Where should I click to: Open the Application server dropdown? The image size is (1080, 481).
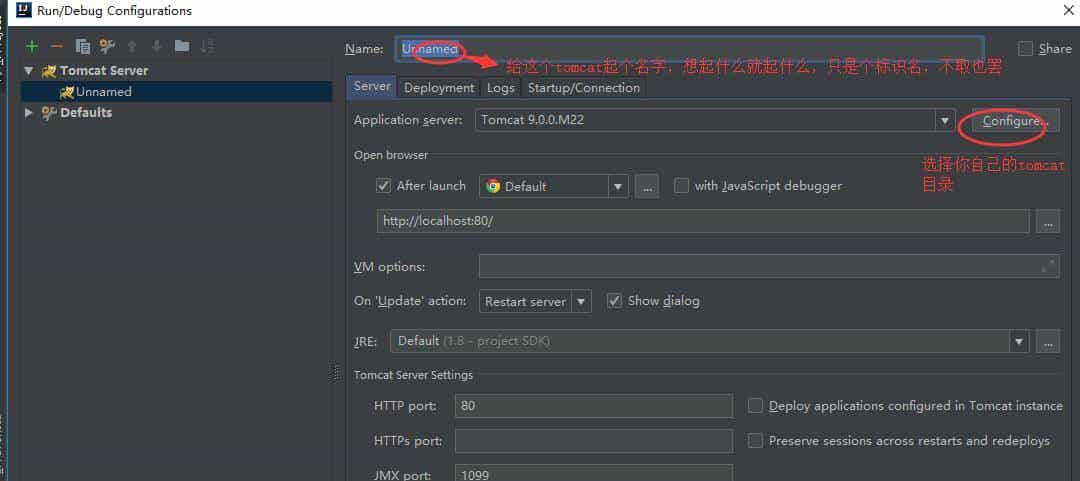(945, 121)
